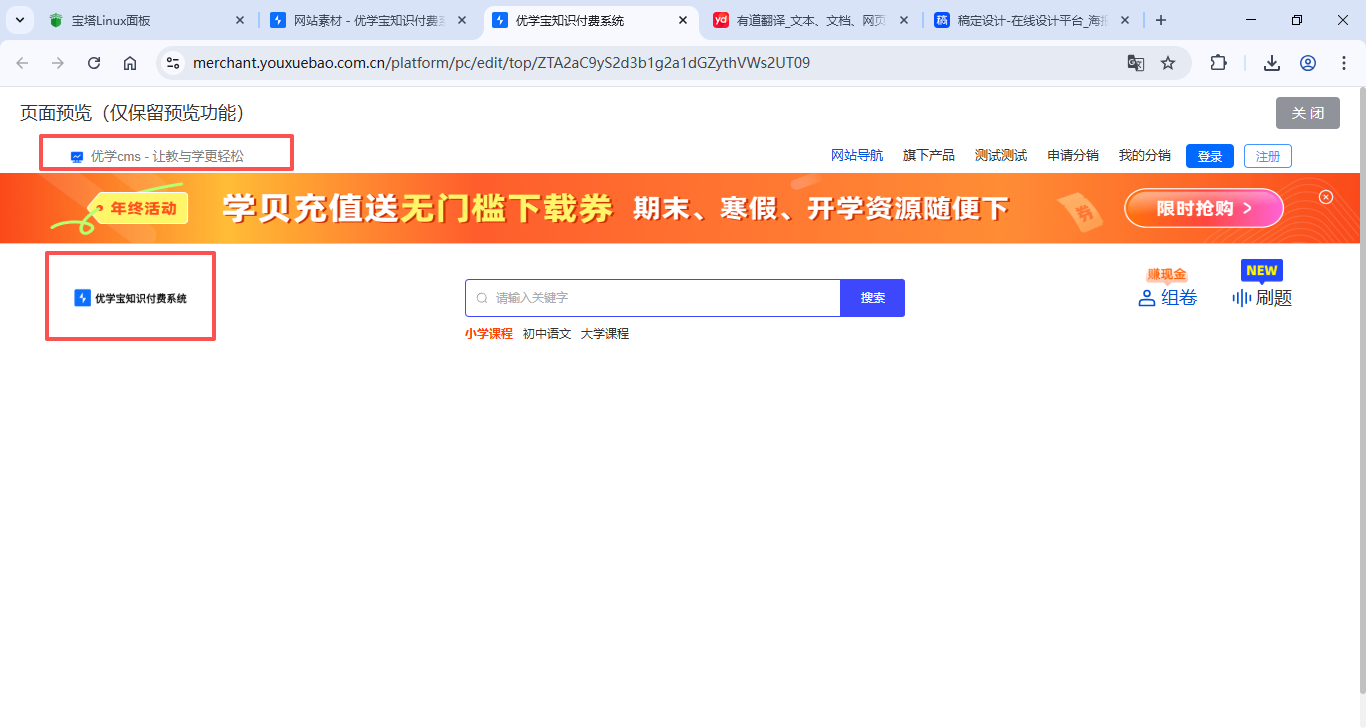
Task: Click the Chrome translate page icon
Action: 1136,63
